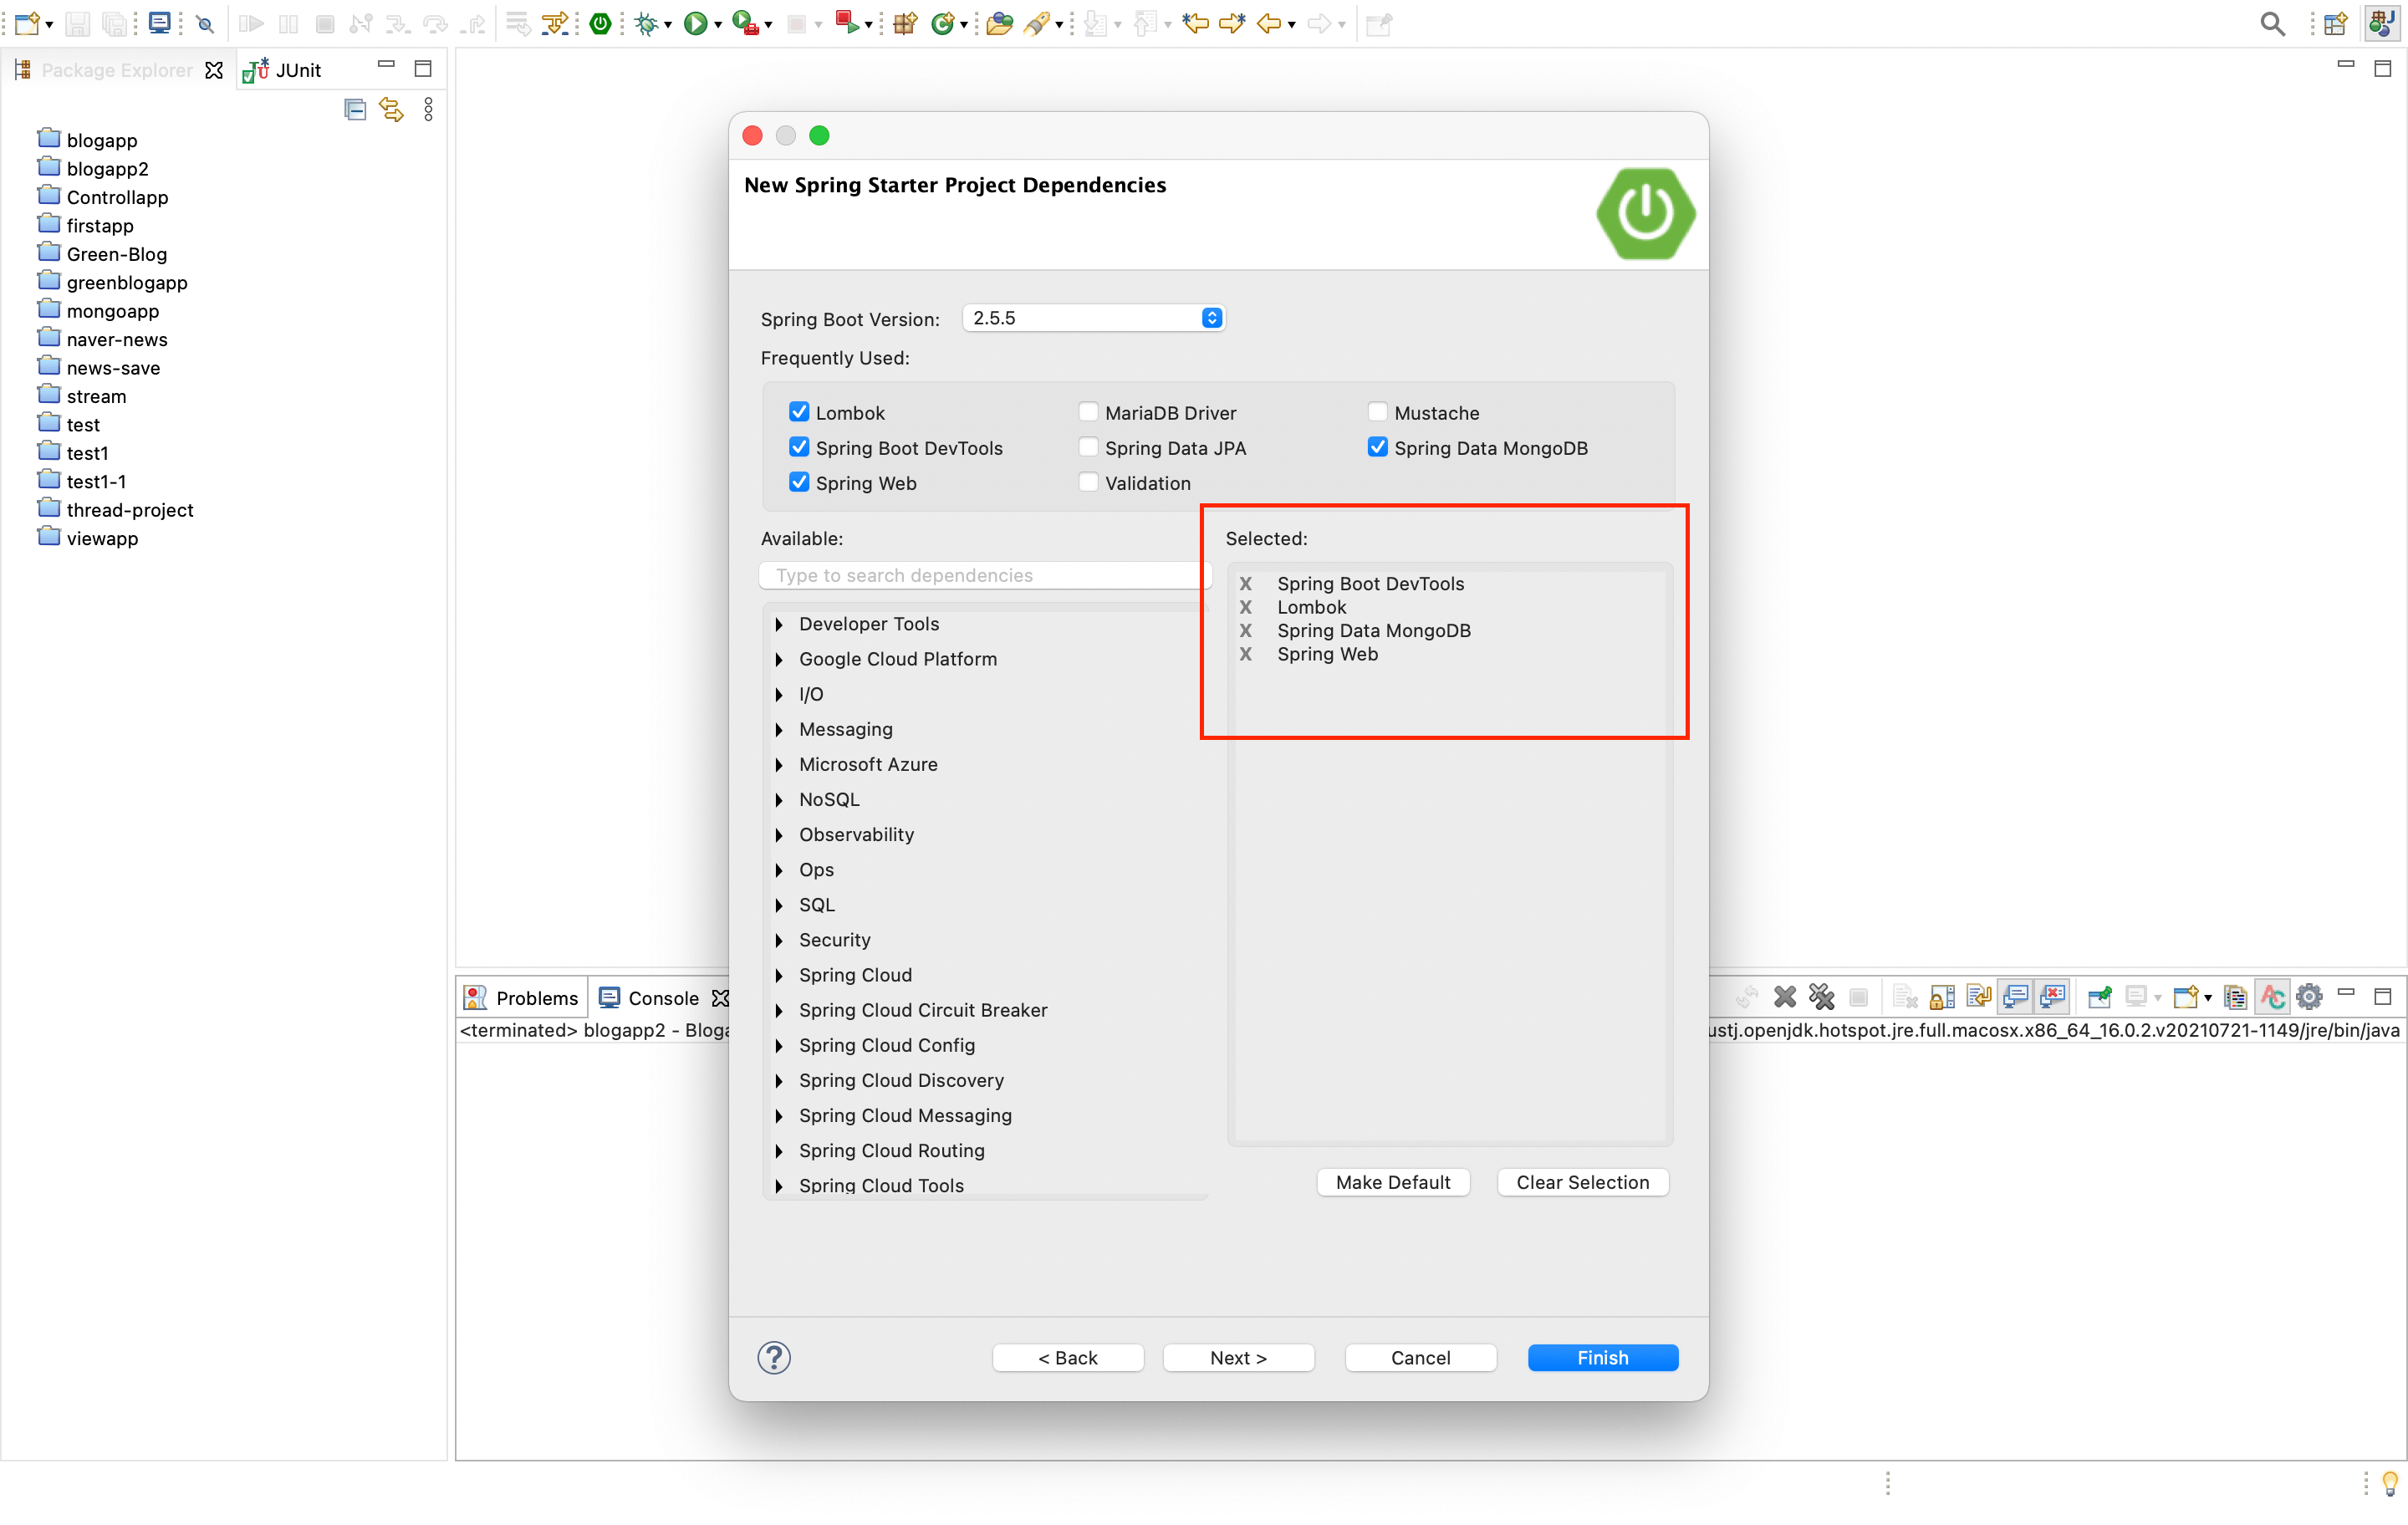Click the help question mark icon in dialog
The width and height of the screenshot is (2408, 1525).
coord(774,1356)
